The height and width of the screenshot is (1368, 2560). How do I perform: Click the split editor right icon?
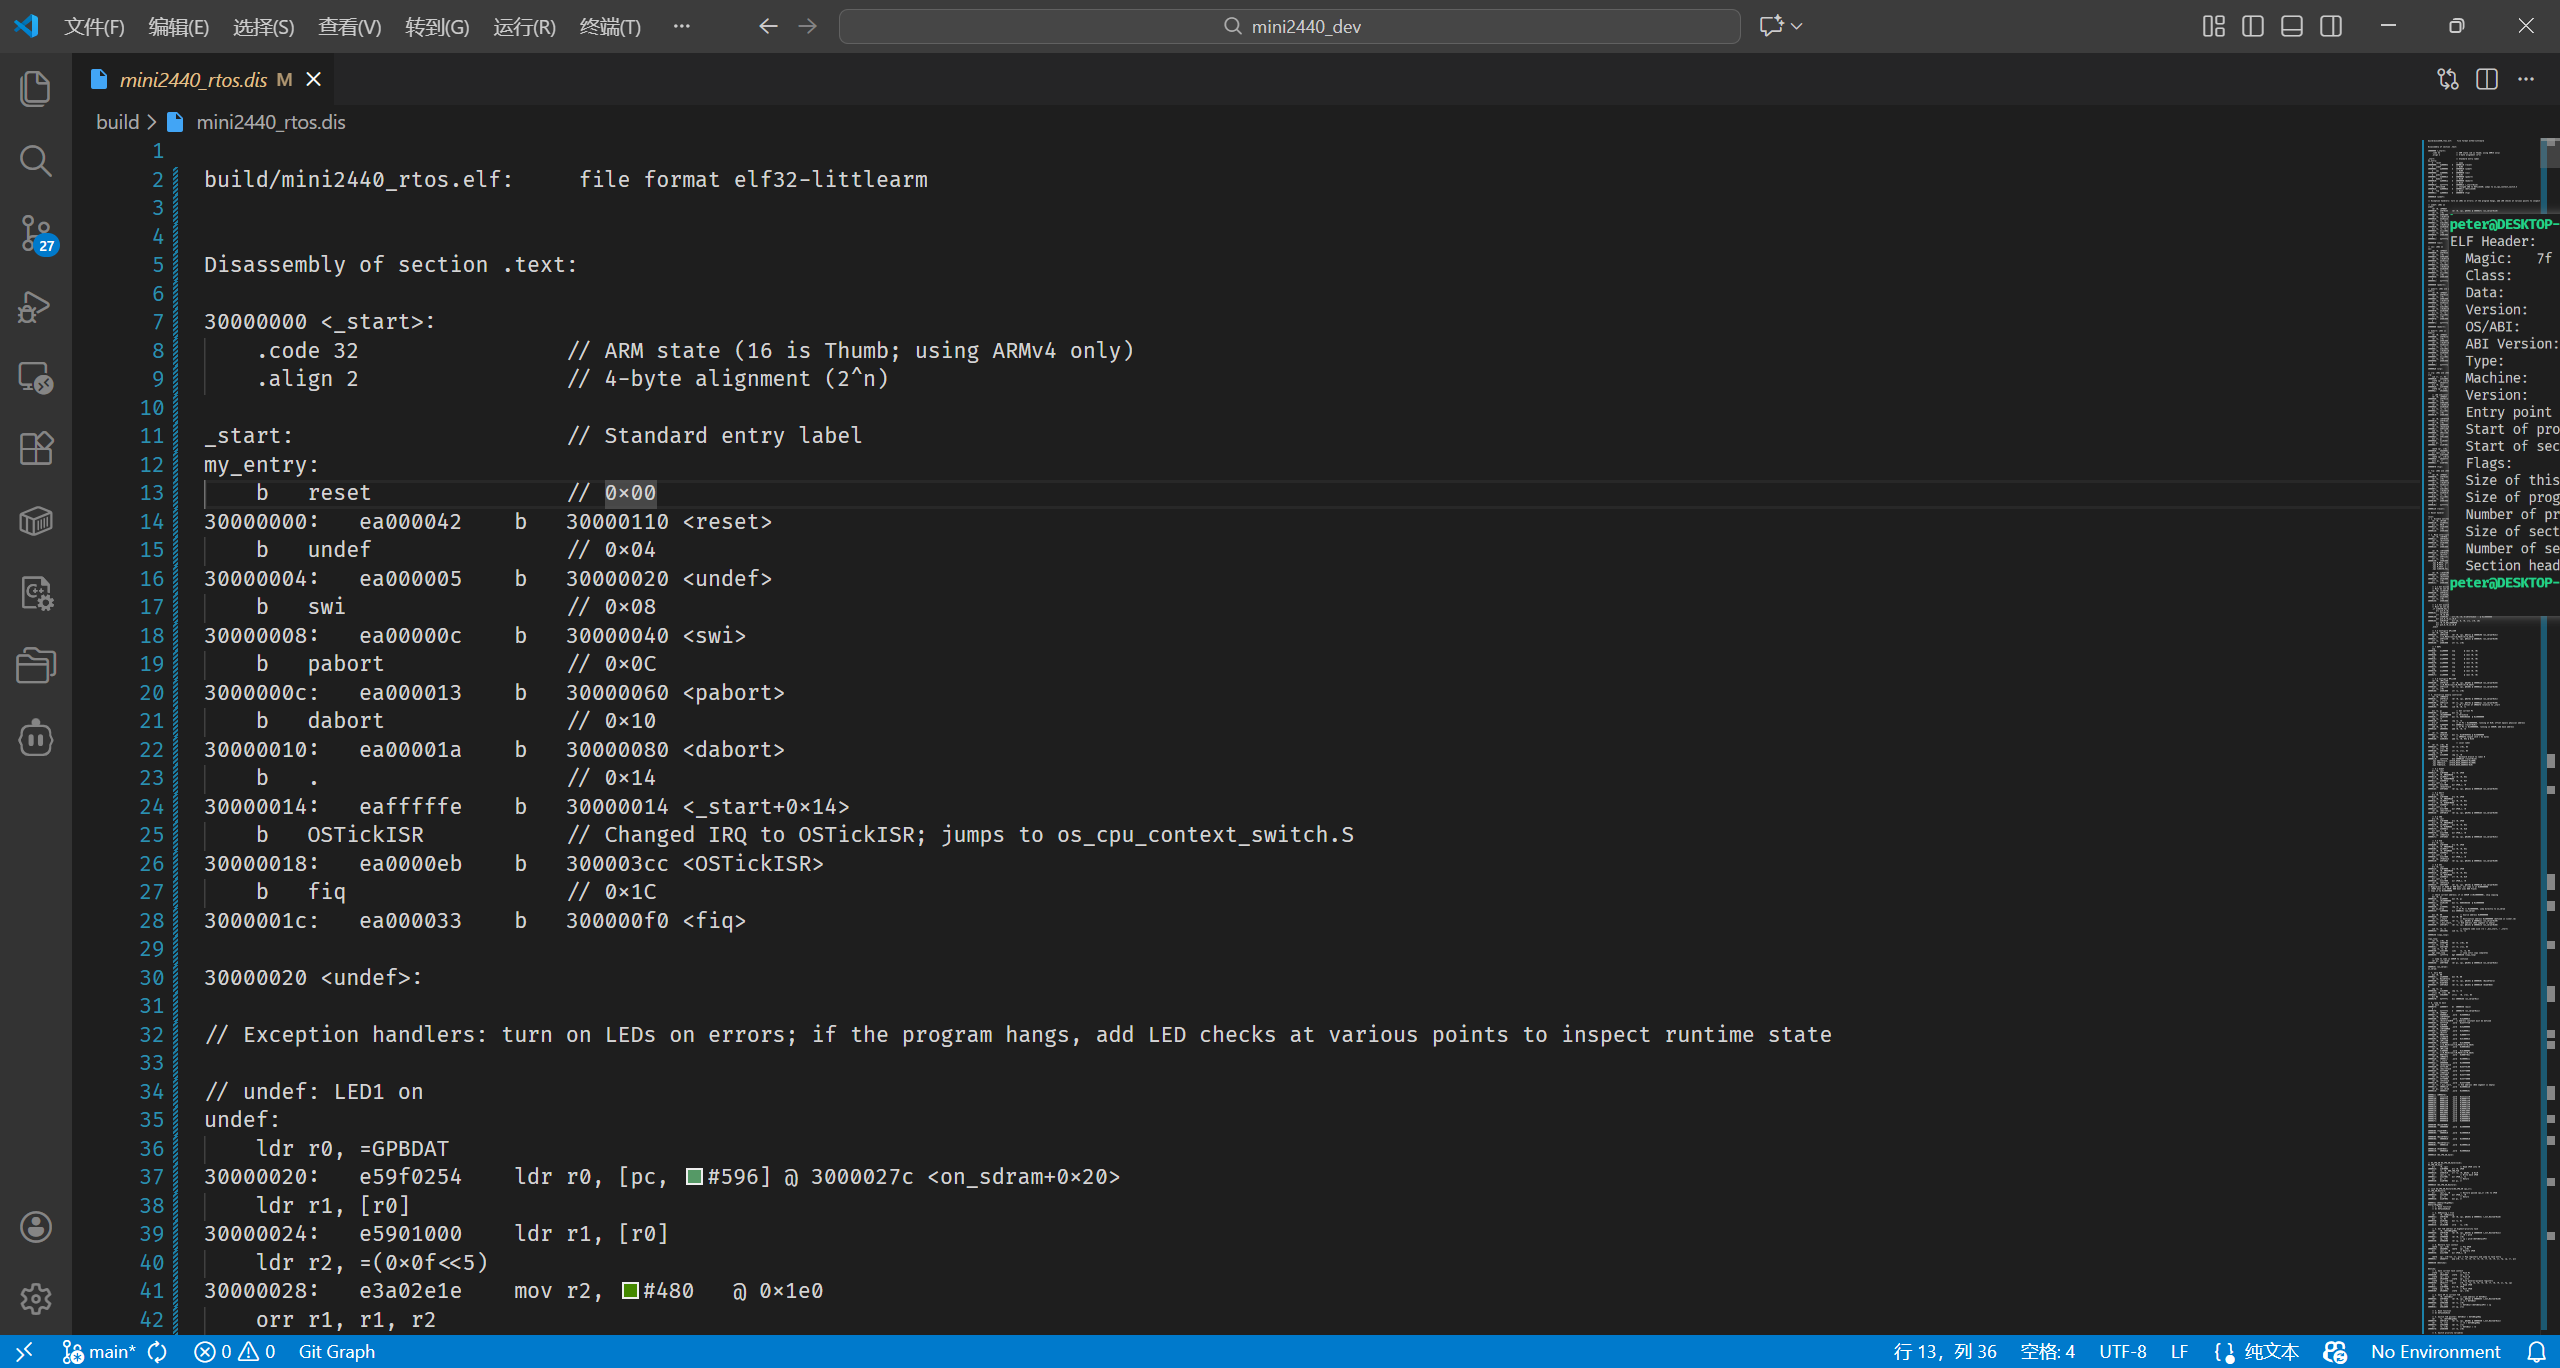2487,80
